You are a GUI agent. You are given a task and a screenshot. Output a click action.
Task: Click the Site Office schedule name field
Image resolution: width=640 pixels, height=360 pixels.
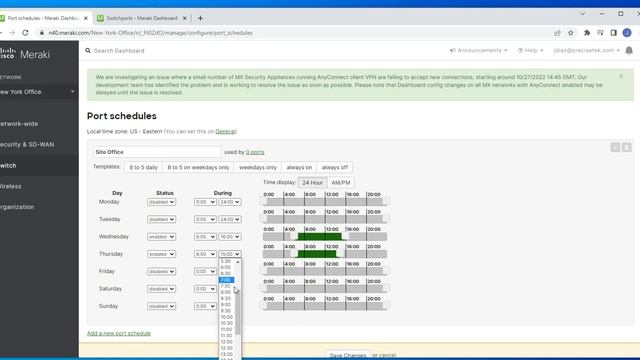click(x=157, y=152)
